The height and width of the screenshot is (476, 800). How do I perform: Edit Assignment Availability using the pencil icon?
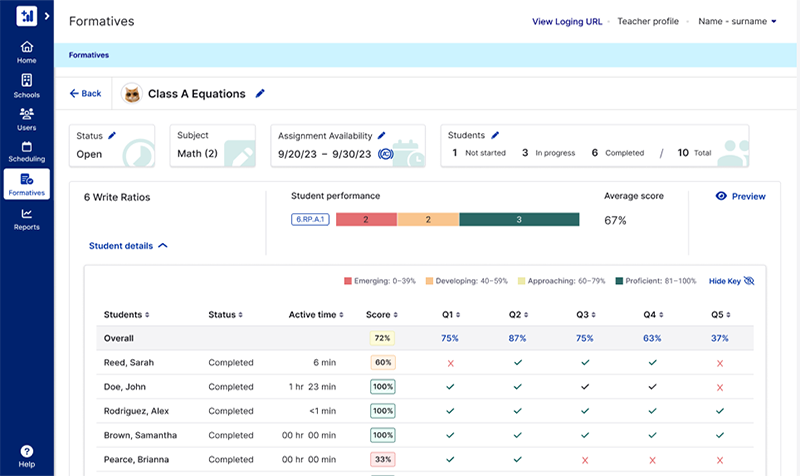(x=381, y=135)
